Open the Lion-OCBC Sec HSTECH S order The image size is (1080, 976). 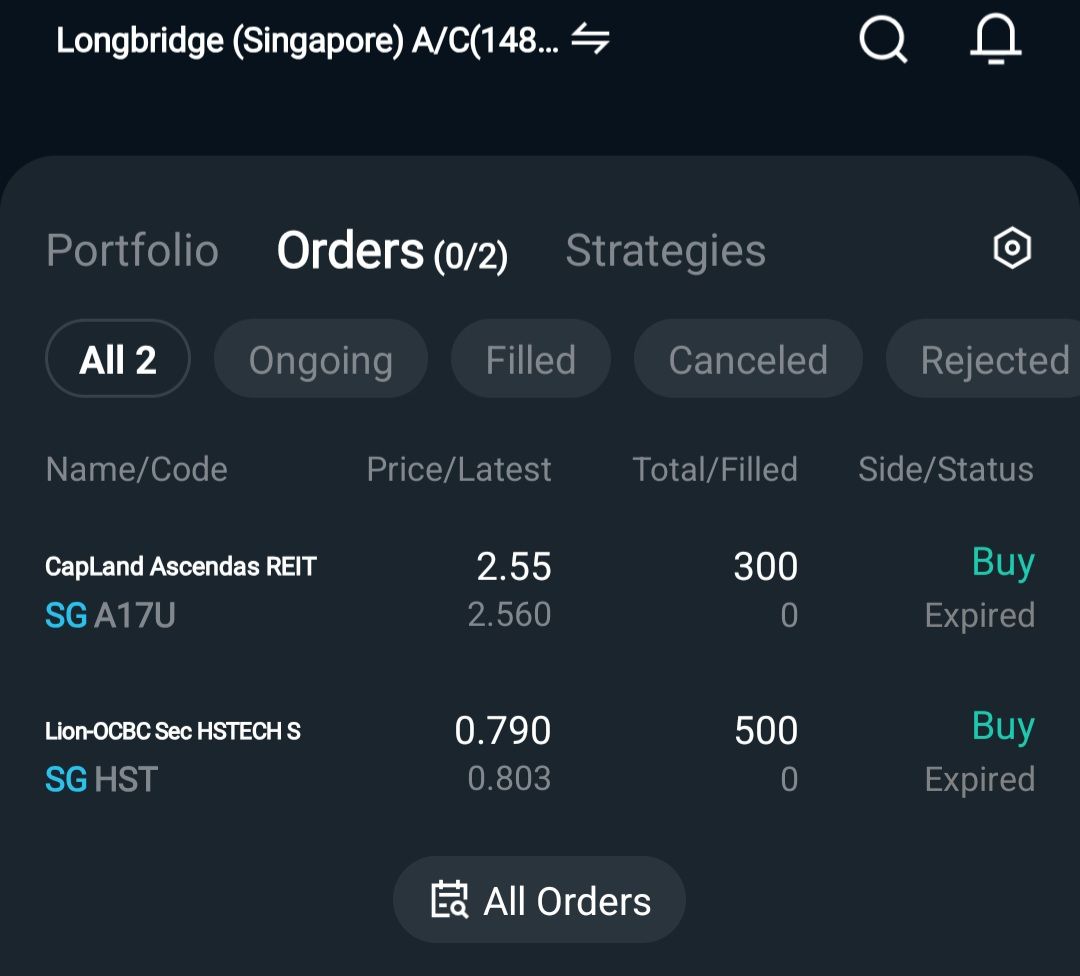pyautogui.click(x=173, y=731)
